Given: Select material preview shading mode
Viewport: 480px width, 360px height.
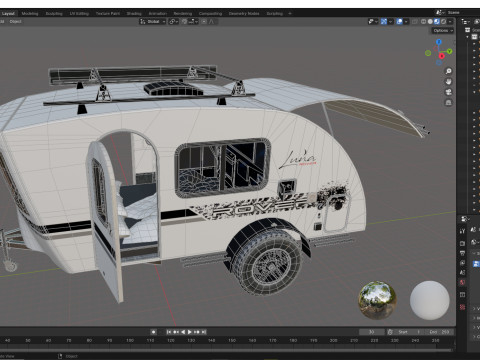Looking at the screenshot, I should point(437,21).
